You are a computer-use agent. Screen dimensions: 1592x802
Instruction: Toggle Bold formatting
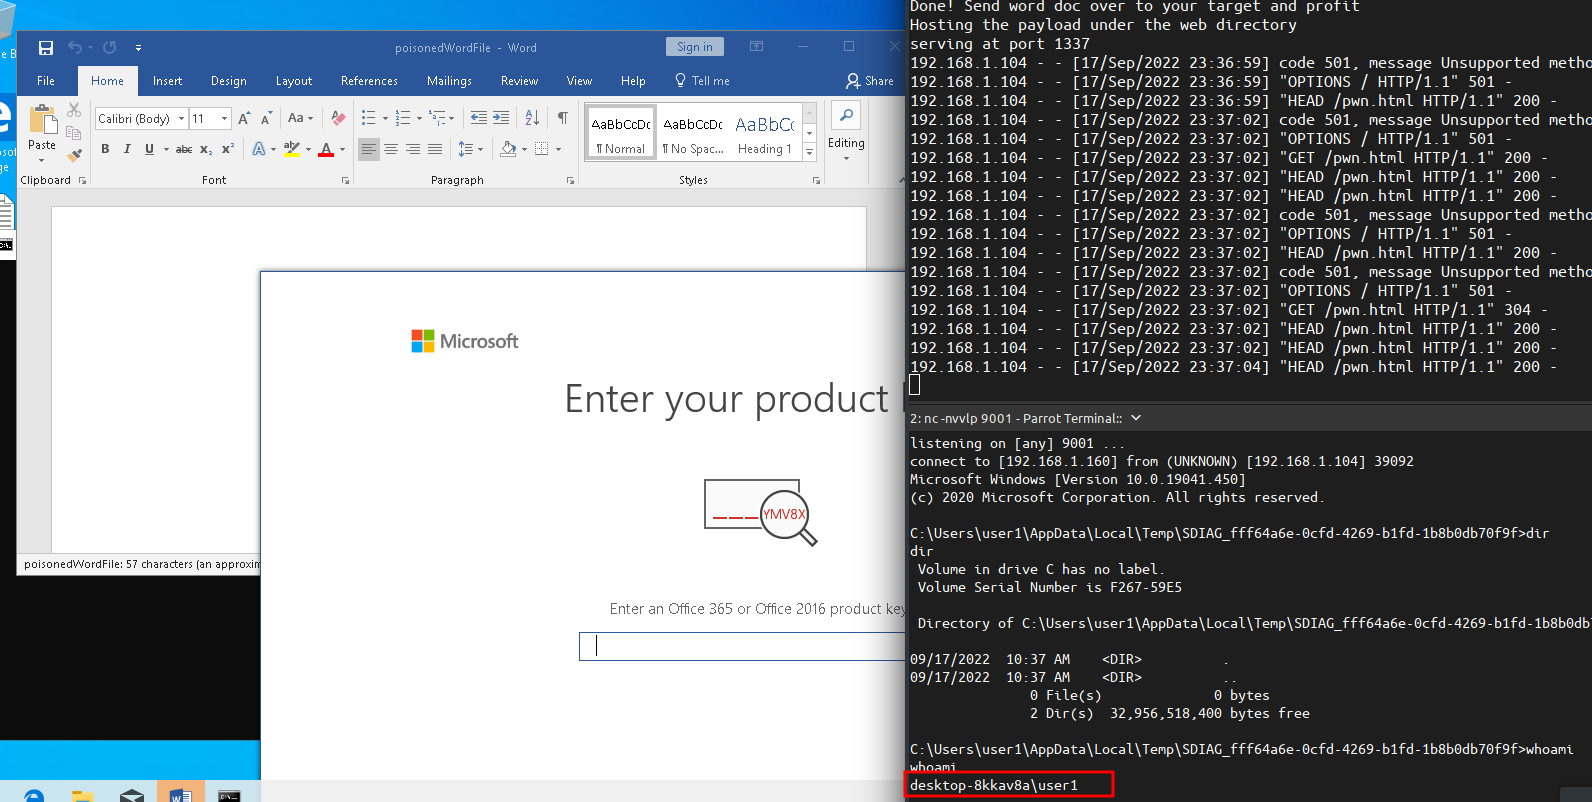click(105, 149)
